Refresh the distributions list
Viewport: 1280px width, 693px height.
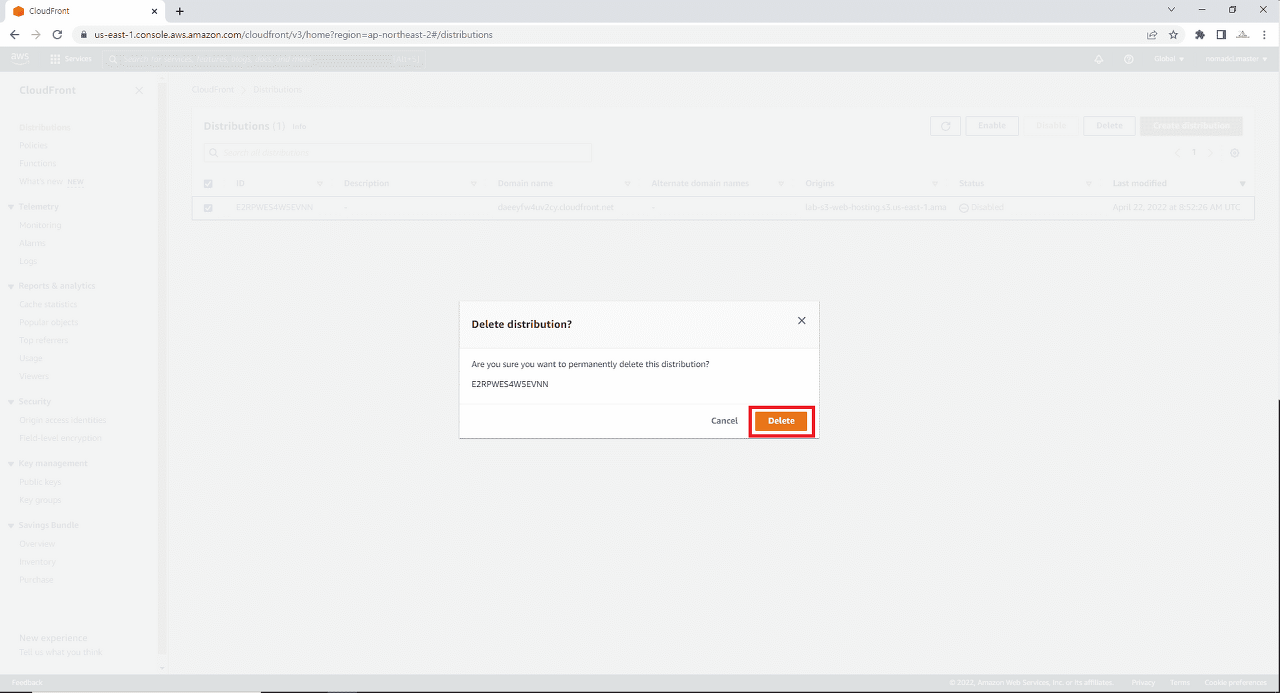pyautogui.click(x=945, y=126)
